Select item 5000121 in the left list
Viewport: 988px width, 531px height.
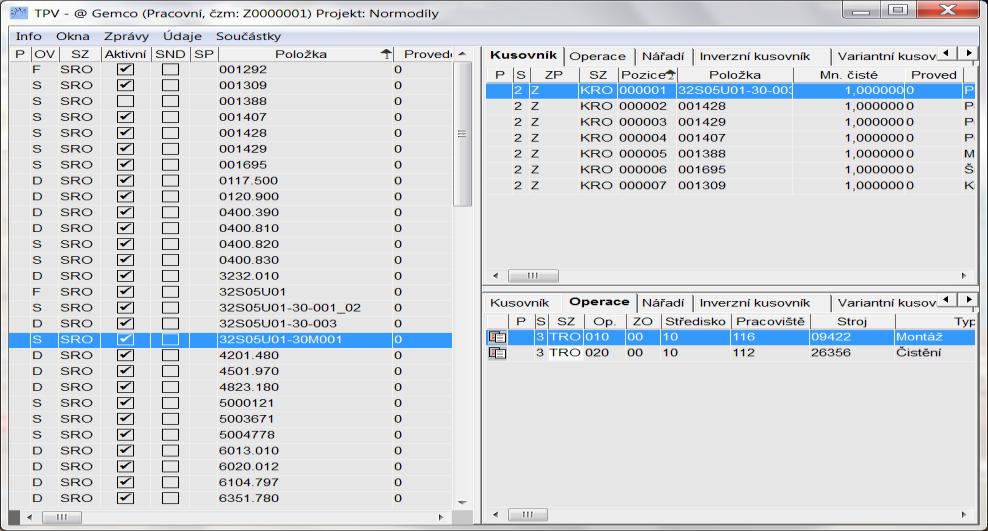click(x=231, y=403)
